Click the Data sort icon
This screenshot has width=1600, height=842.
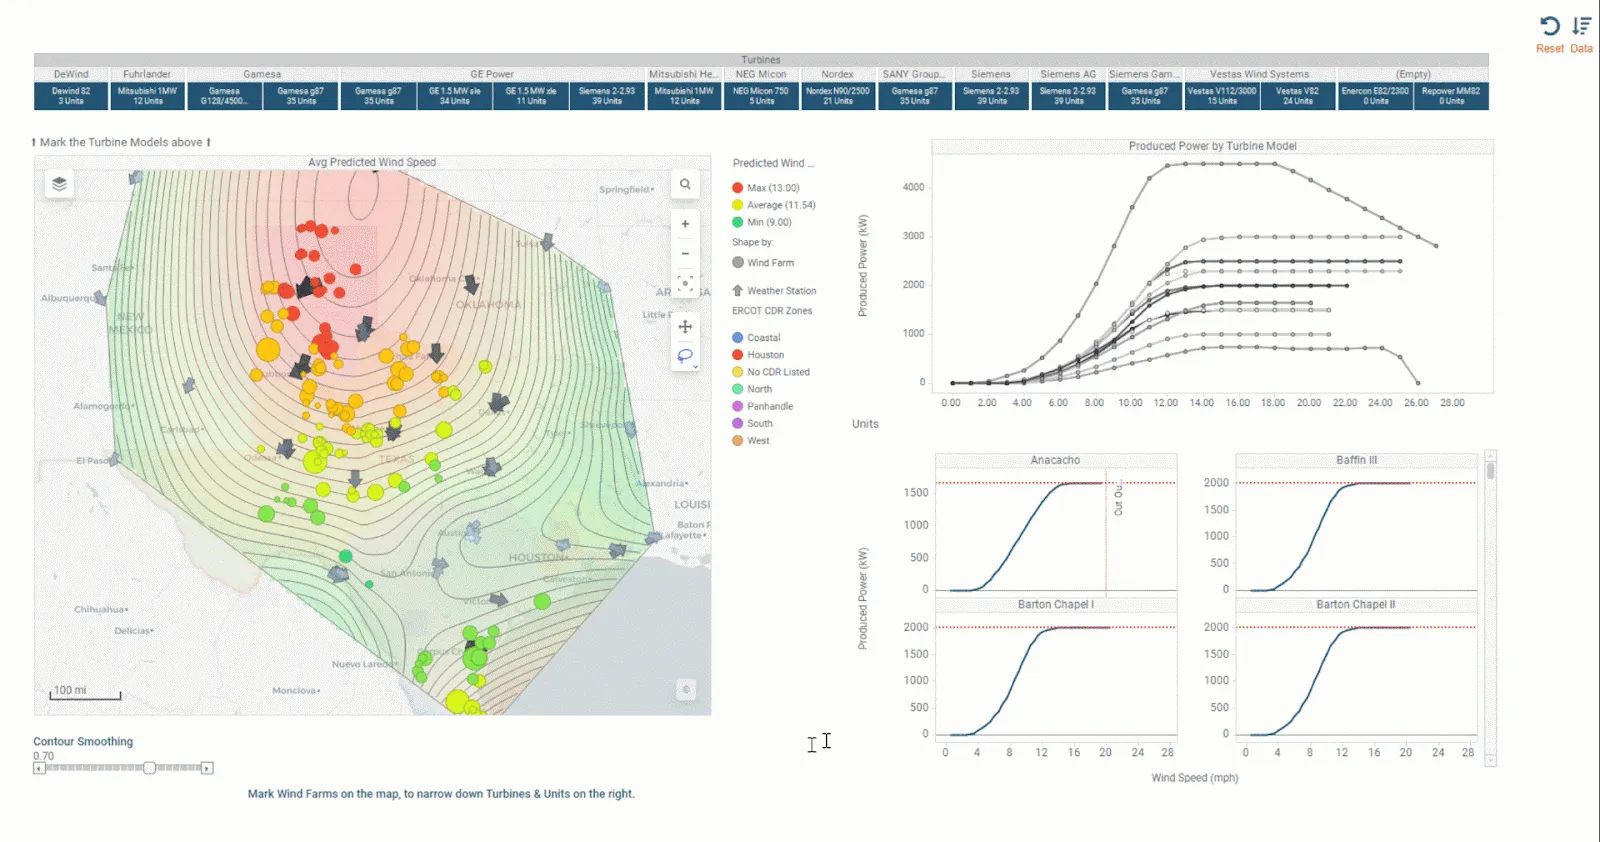[x=1581, y=26]
